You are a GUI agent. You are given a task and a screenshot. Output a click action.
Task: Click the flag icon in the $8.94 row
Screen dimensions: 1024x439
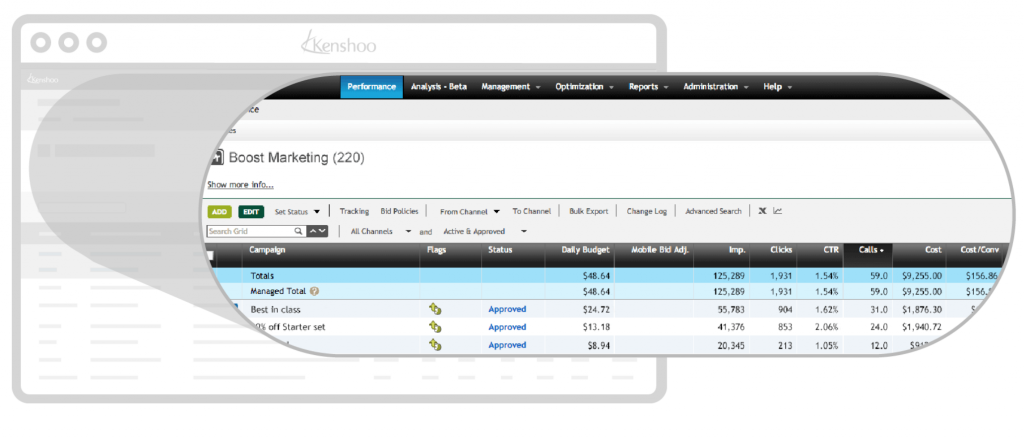click(435, 344)
